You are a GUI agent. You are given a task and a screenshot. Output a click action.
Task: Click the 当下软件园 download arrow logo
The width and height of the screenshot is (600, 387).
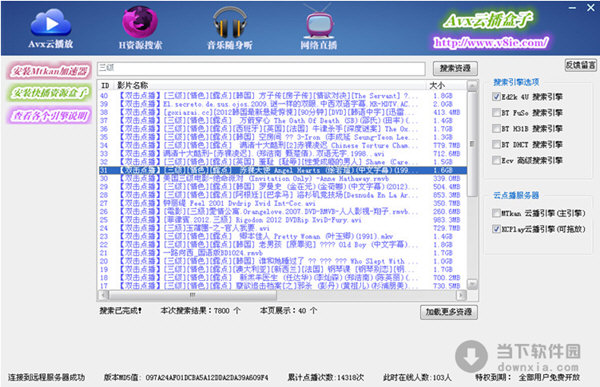tap(471, 356)
